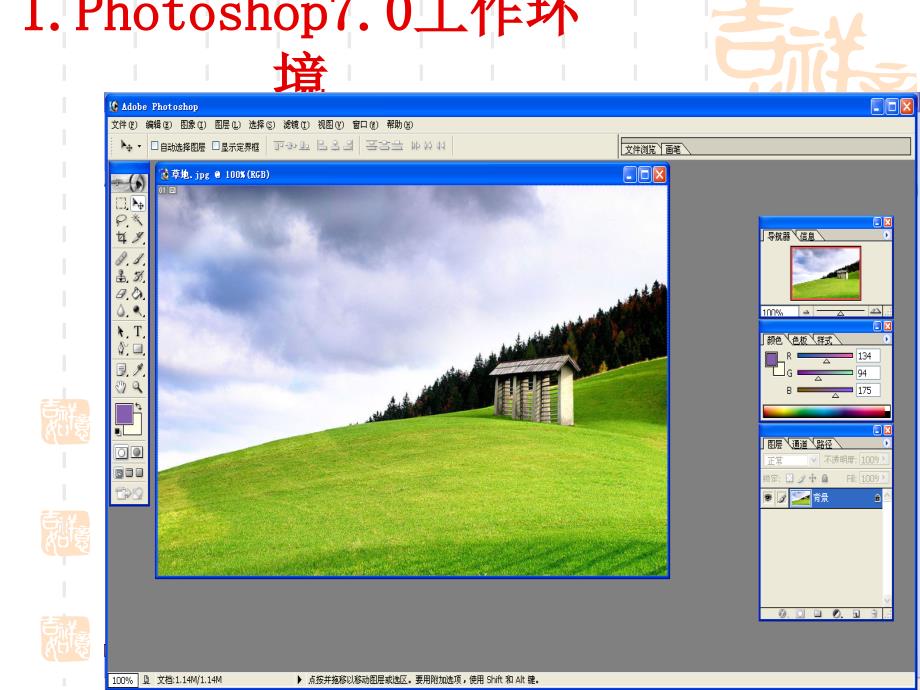Select the Crop tool

(x=121, y=238)
